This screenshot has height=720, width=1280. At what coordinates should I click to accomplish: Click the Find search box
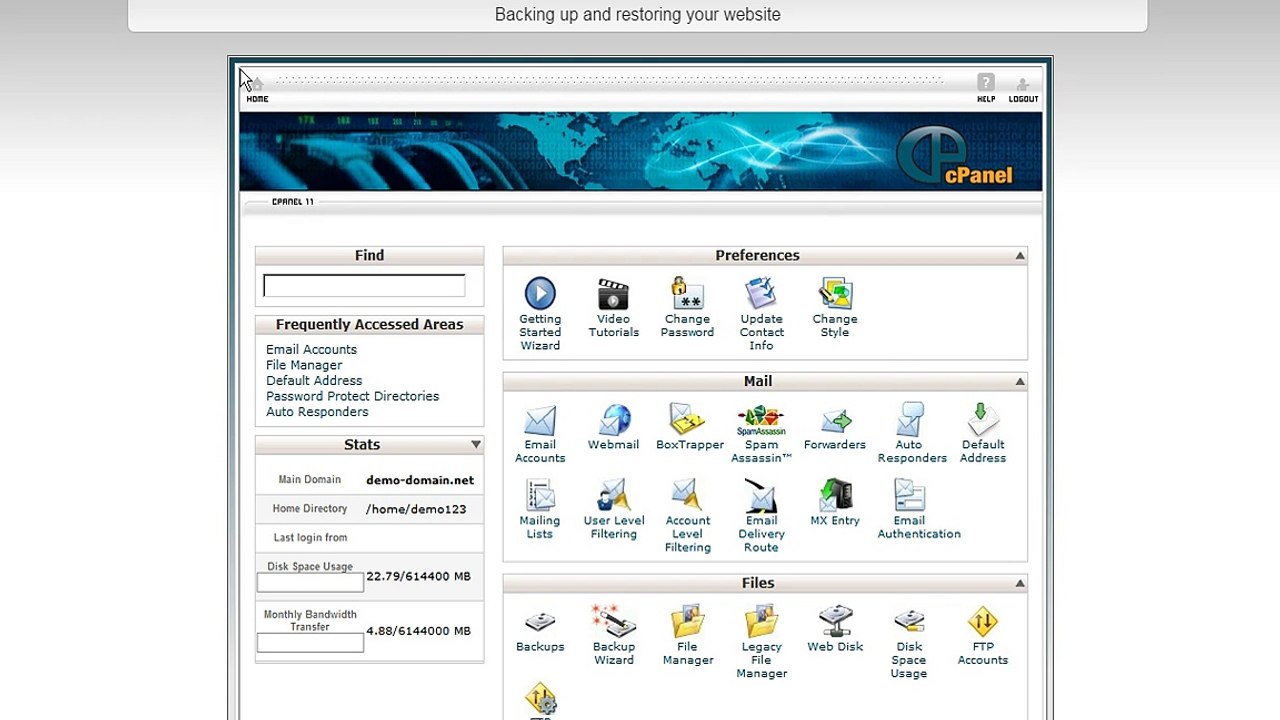[364, 286]
